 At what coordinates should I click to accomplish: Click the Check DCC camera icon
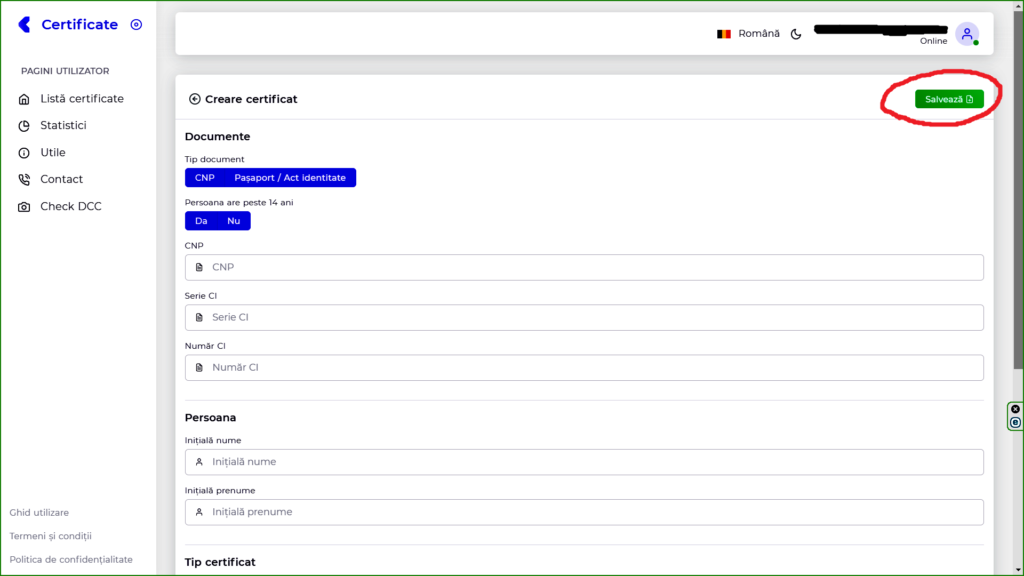pos(24,207)
